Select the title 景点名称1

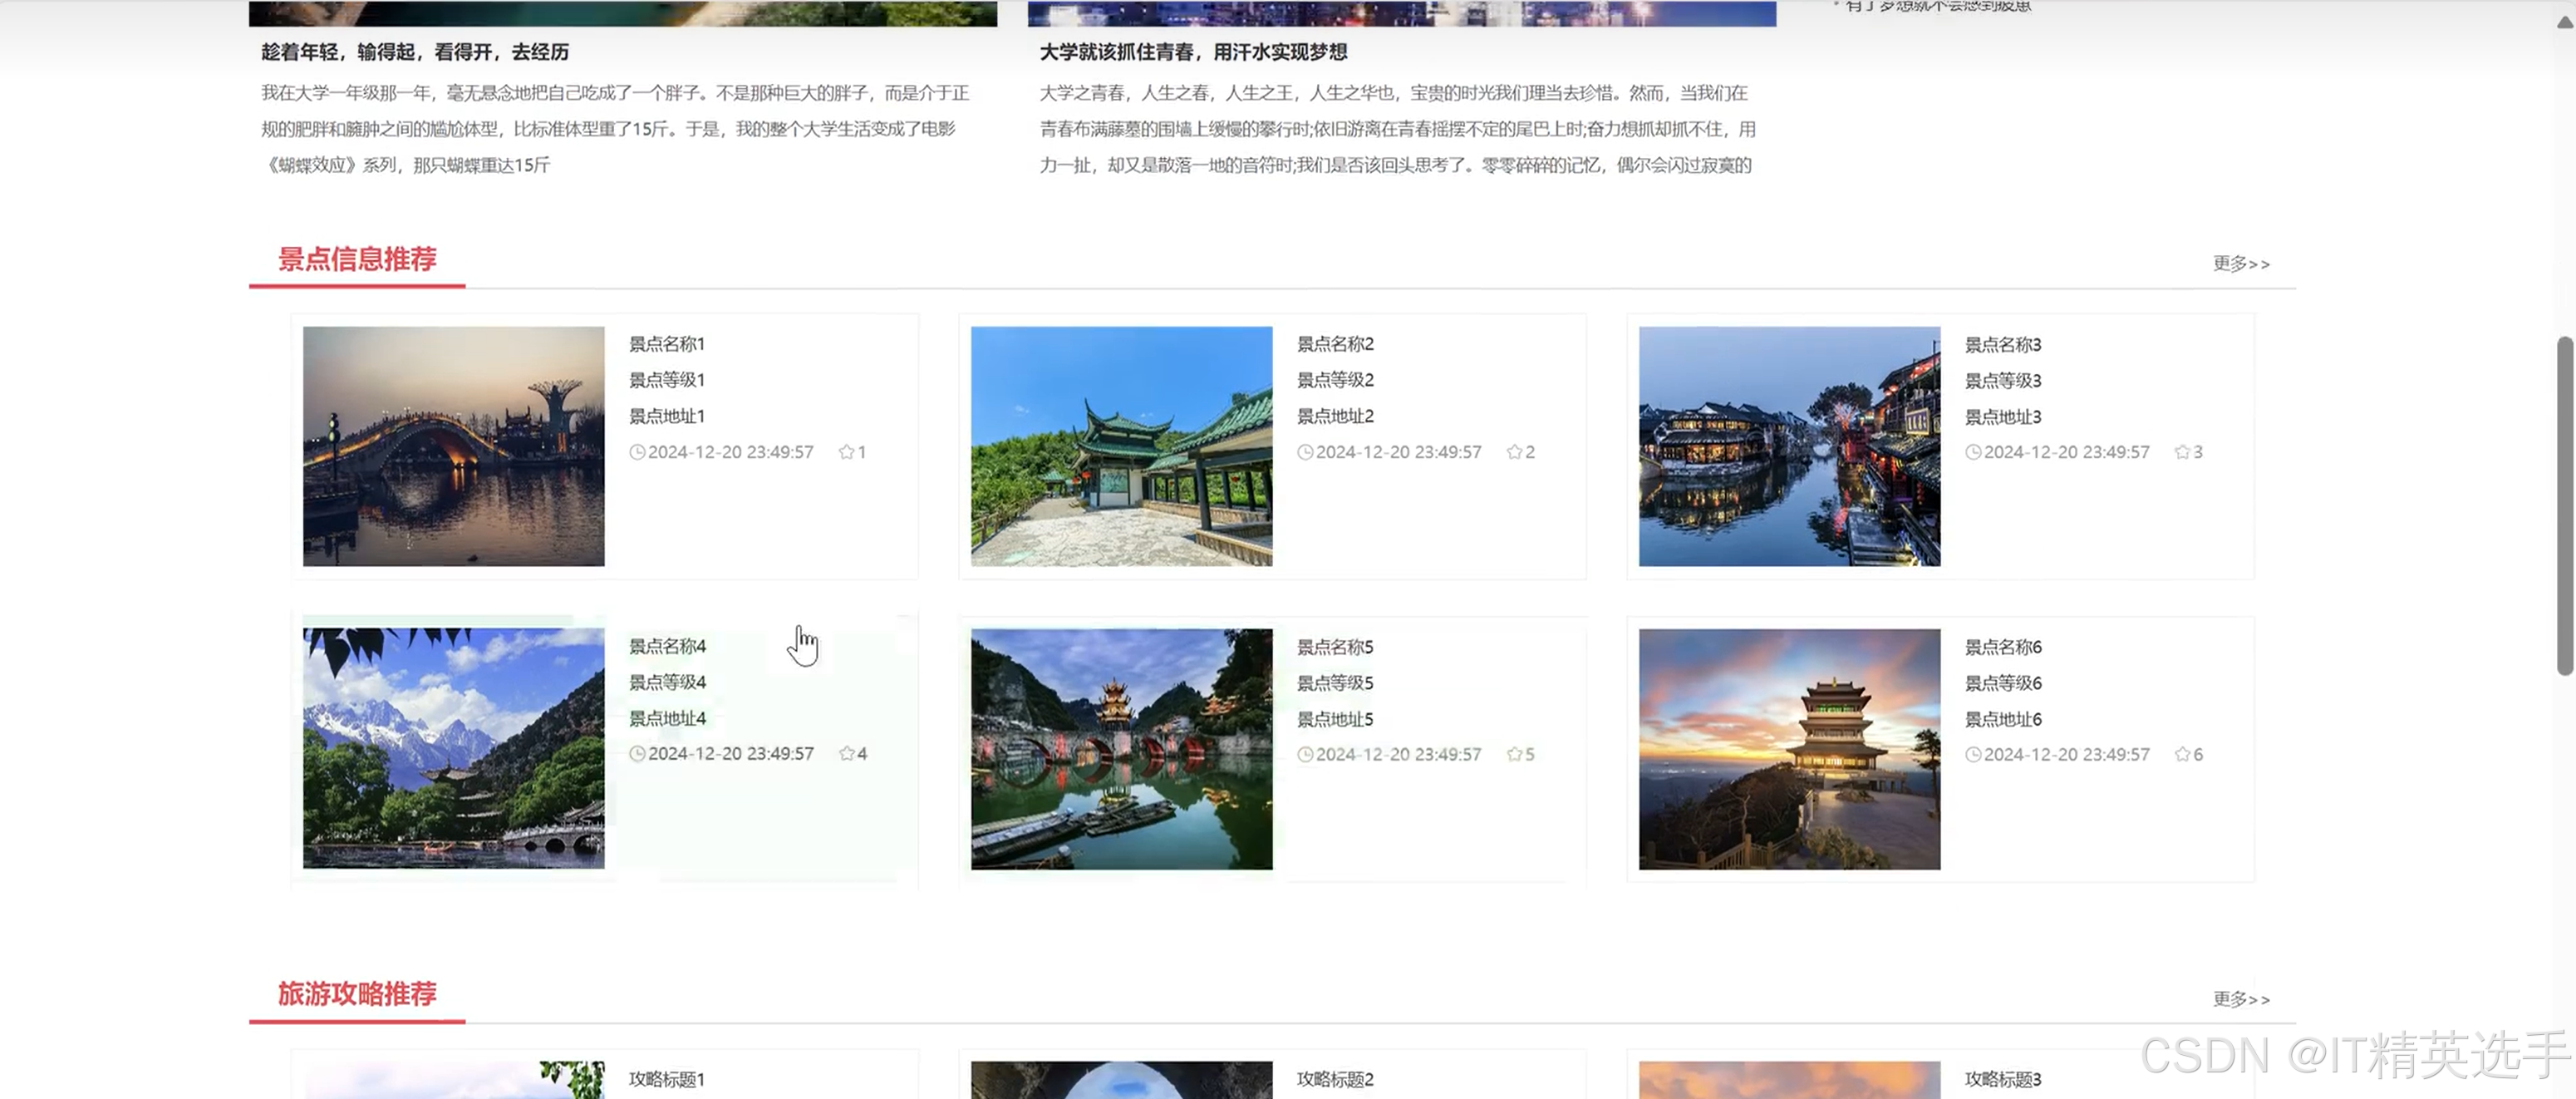tap(667, 344)
